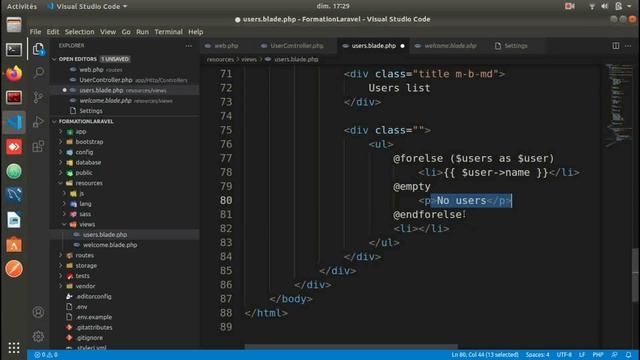Click the PHP language mode status item
This screenshot has width=640, height=360.
coord(598,355)
